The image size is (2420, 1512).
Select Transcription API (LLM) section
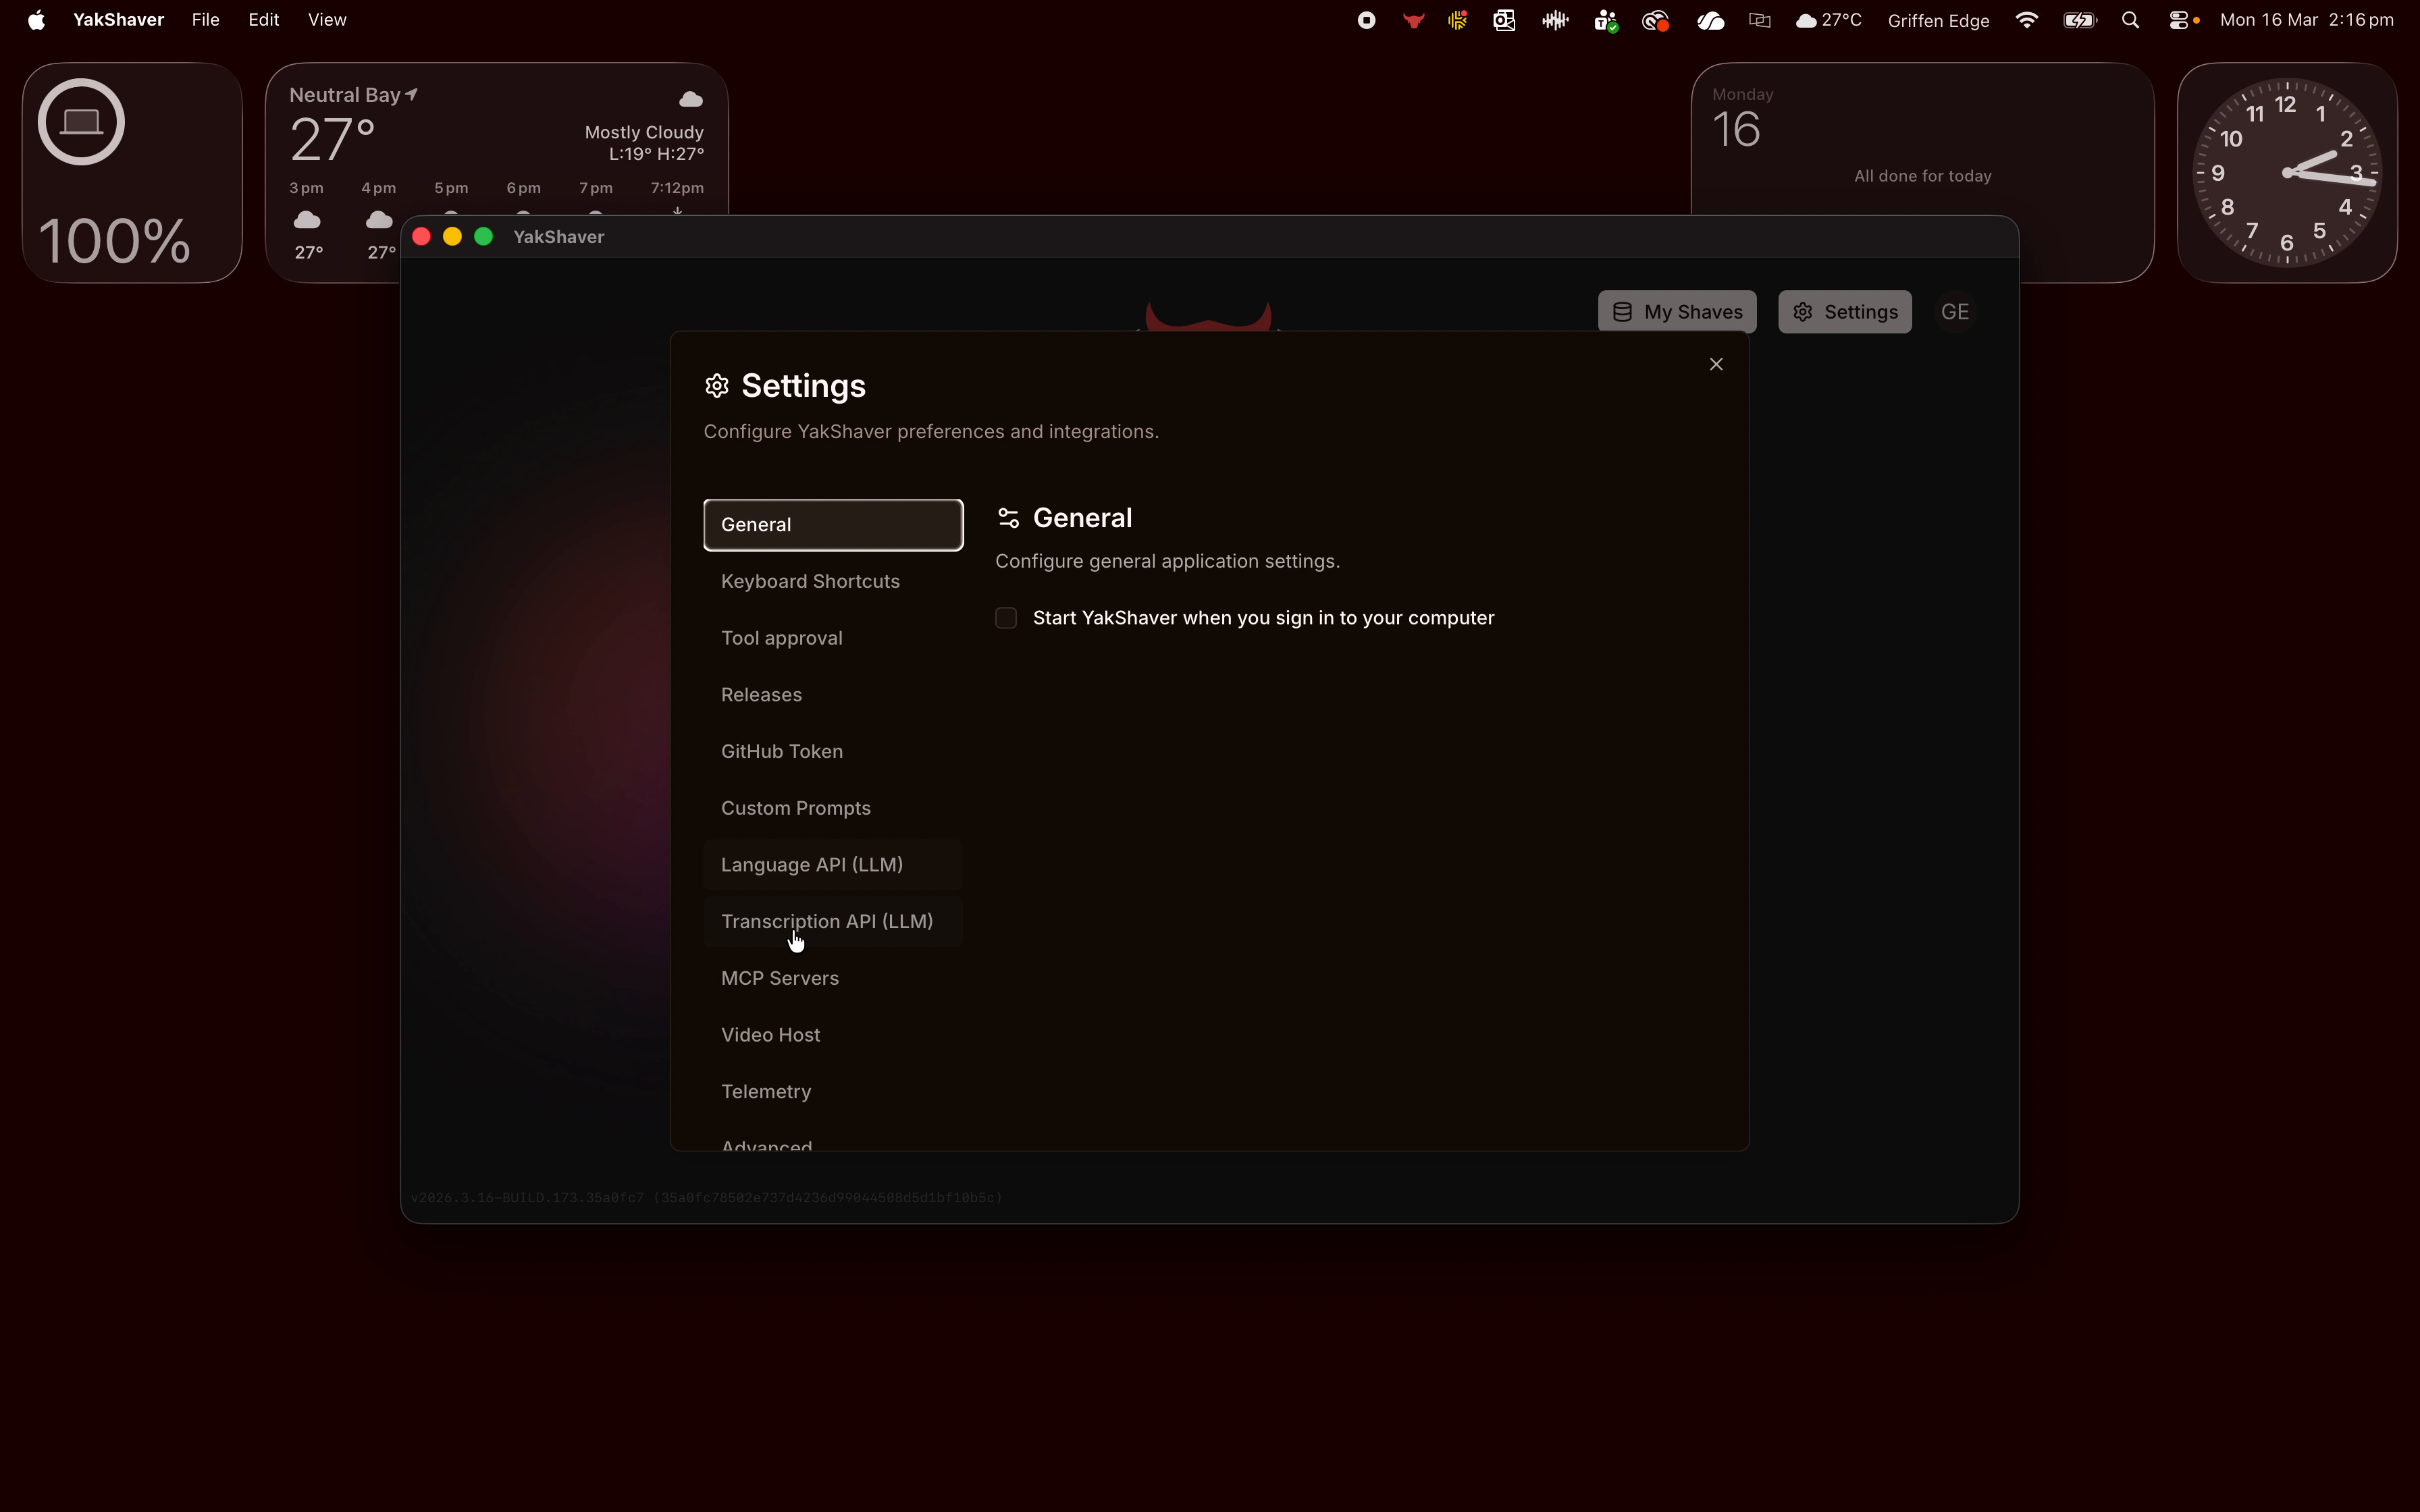(x=833, y=922)
